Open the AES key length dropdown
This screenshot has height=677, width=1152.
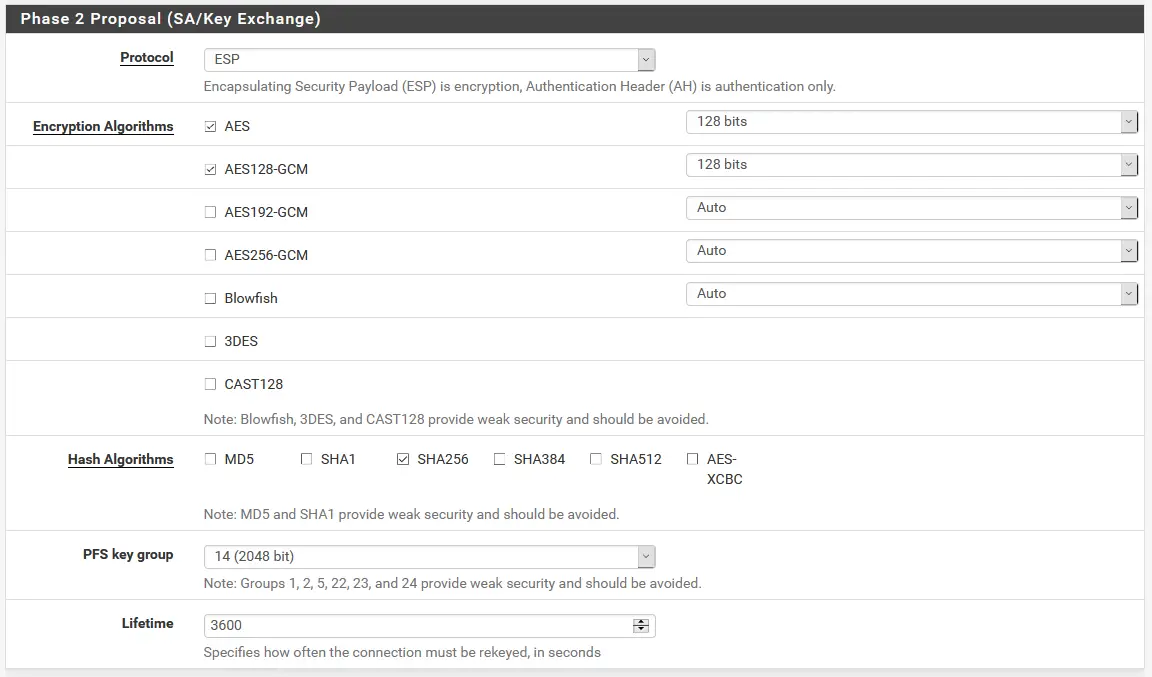pos(911,122)
